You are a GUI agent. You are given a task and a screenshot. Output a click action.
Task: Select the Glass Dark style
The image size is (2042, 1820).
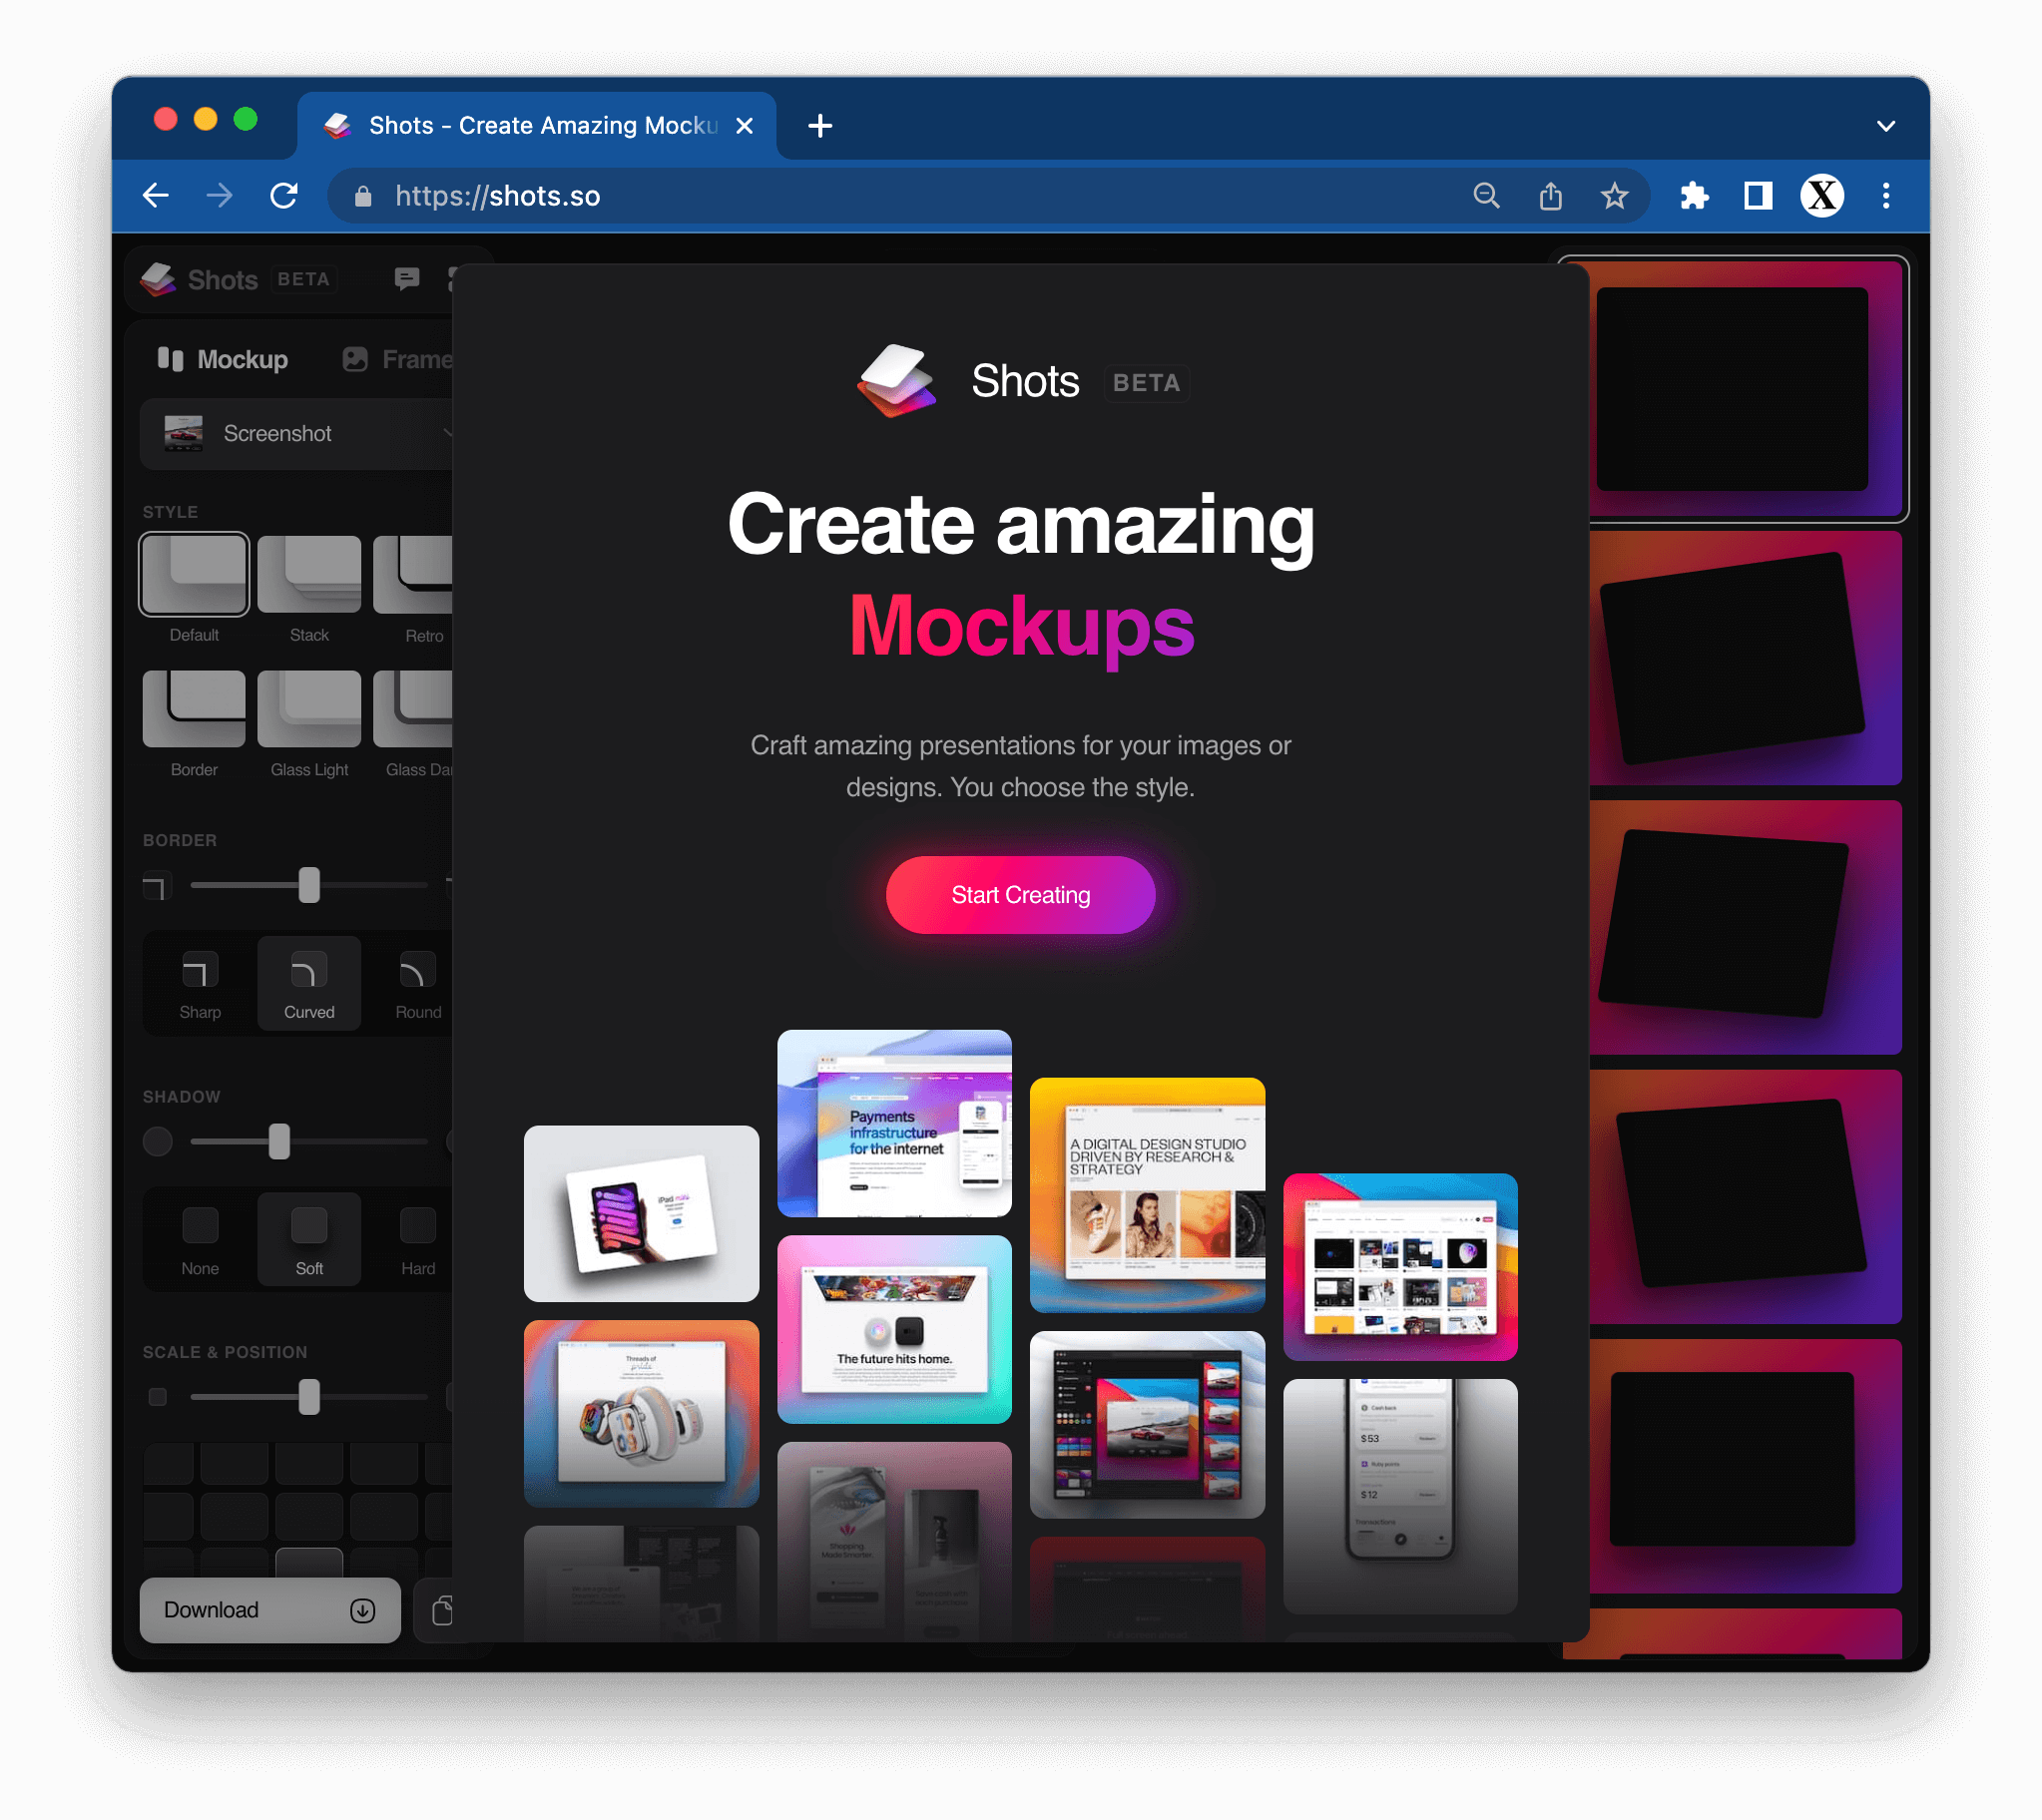pyautogui.click(x=413, y=708)
